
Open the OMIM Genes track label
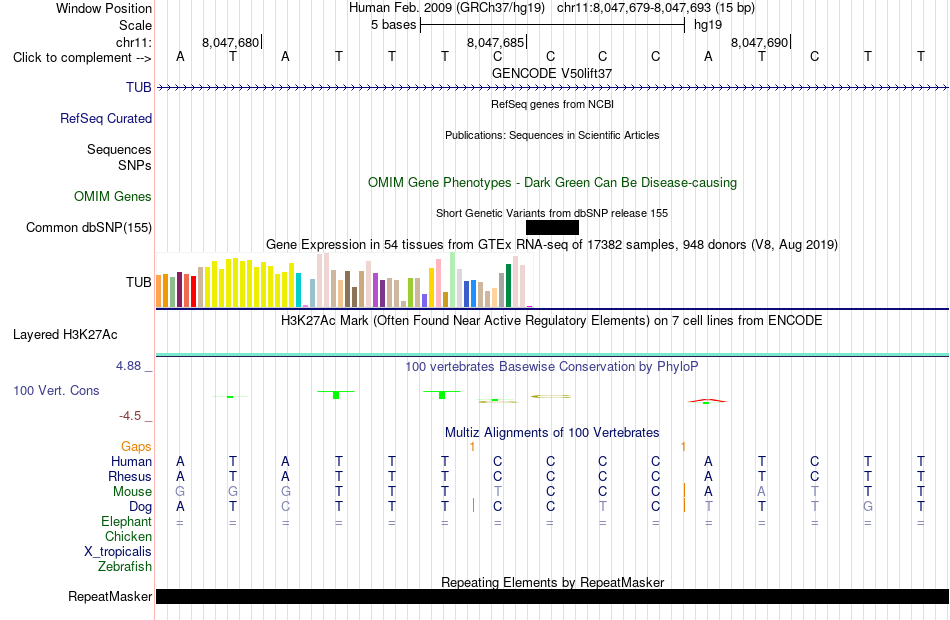[112, 196]
